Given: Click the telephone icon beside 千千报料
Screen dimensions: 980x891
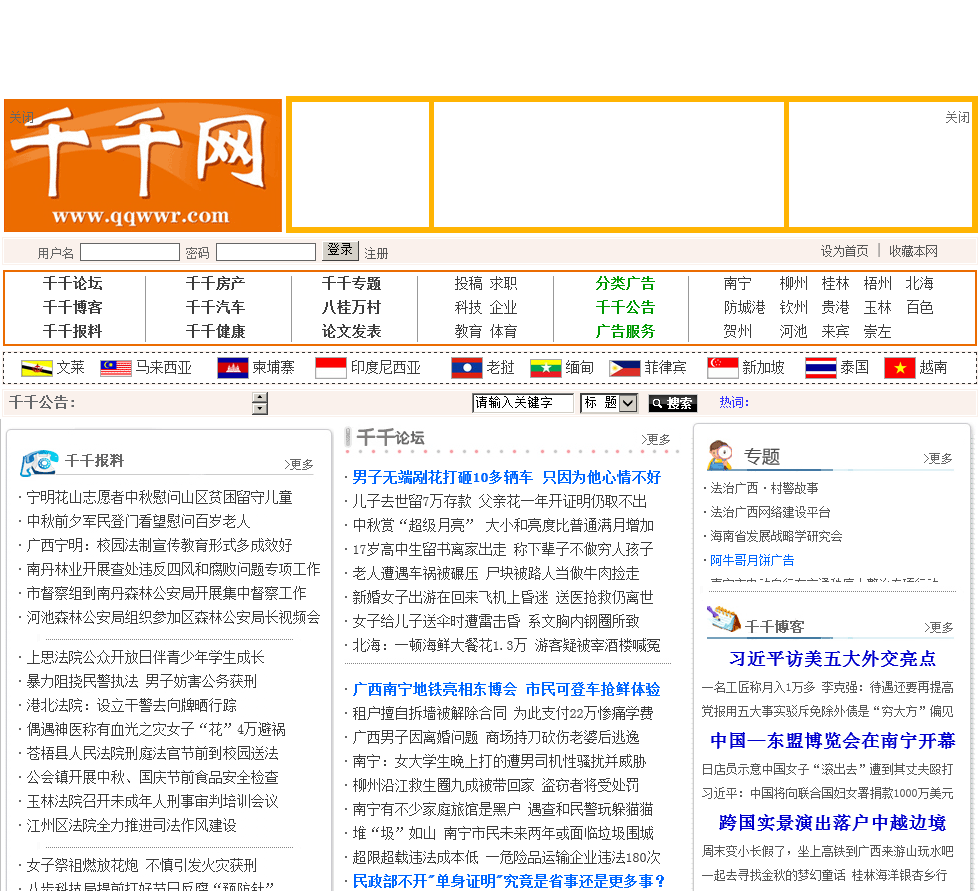Looking at the screenshot, I should 39,463.
